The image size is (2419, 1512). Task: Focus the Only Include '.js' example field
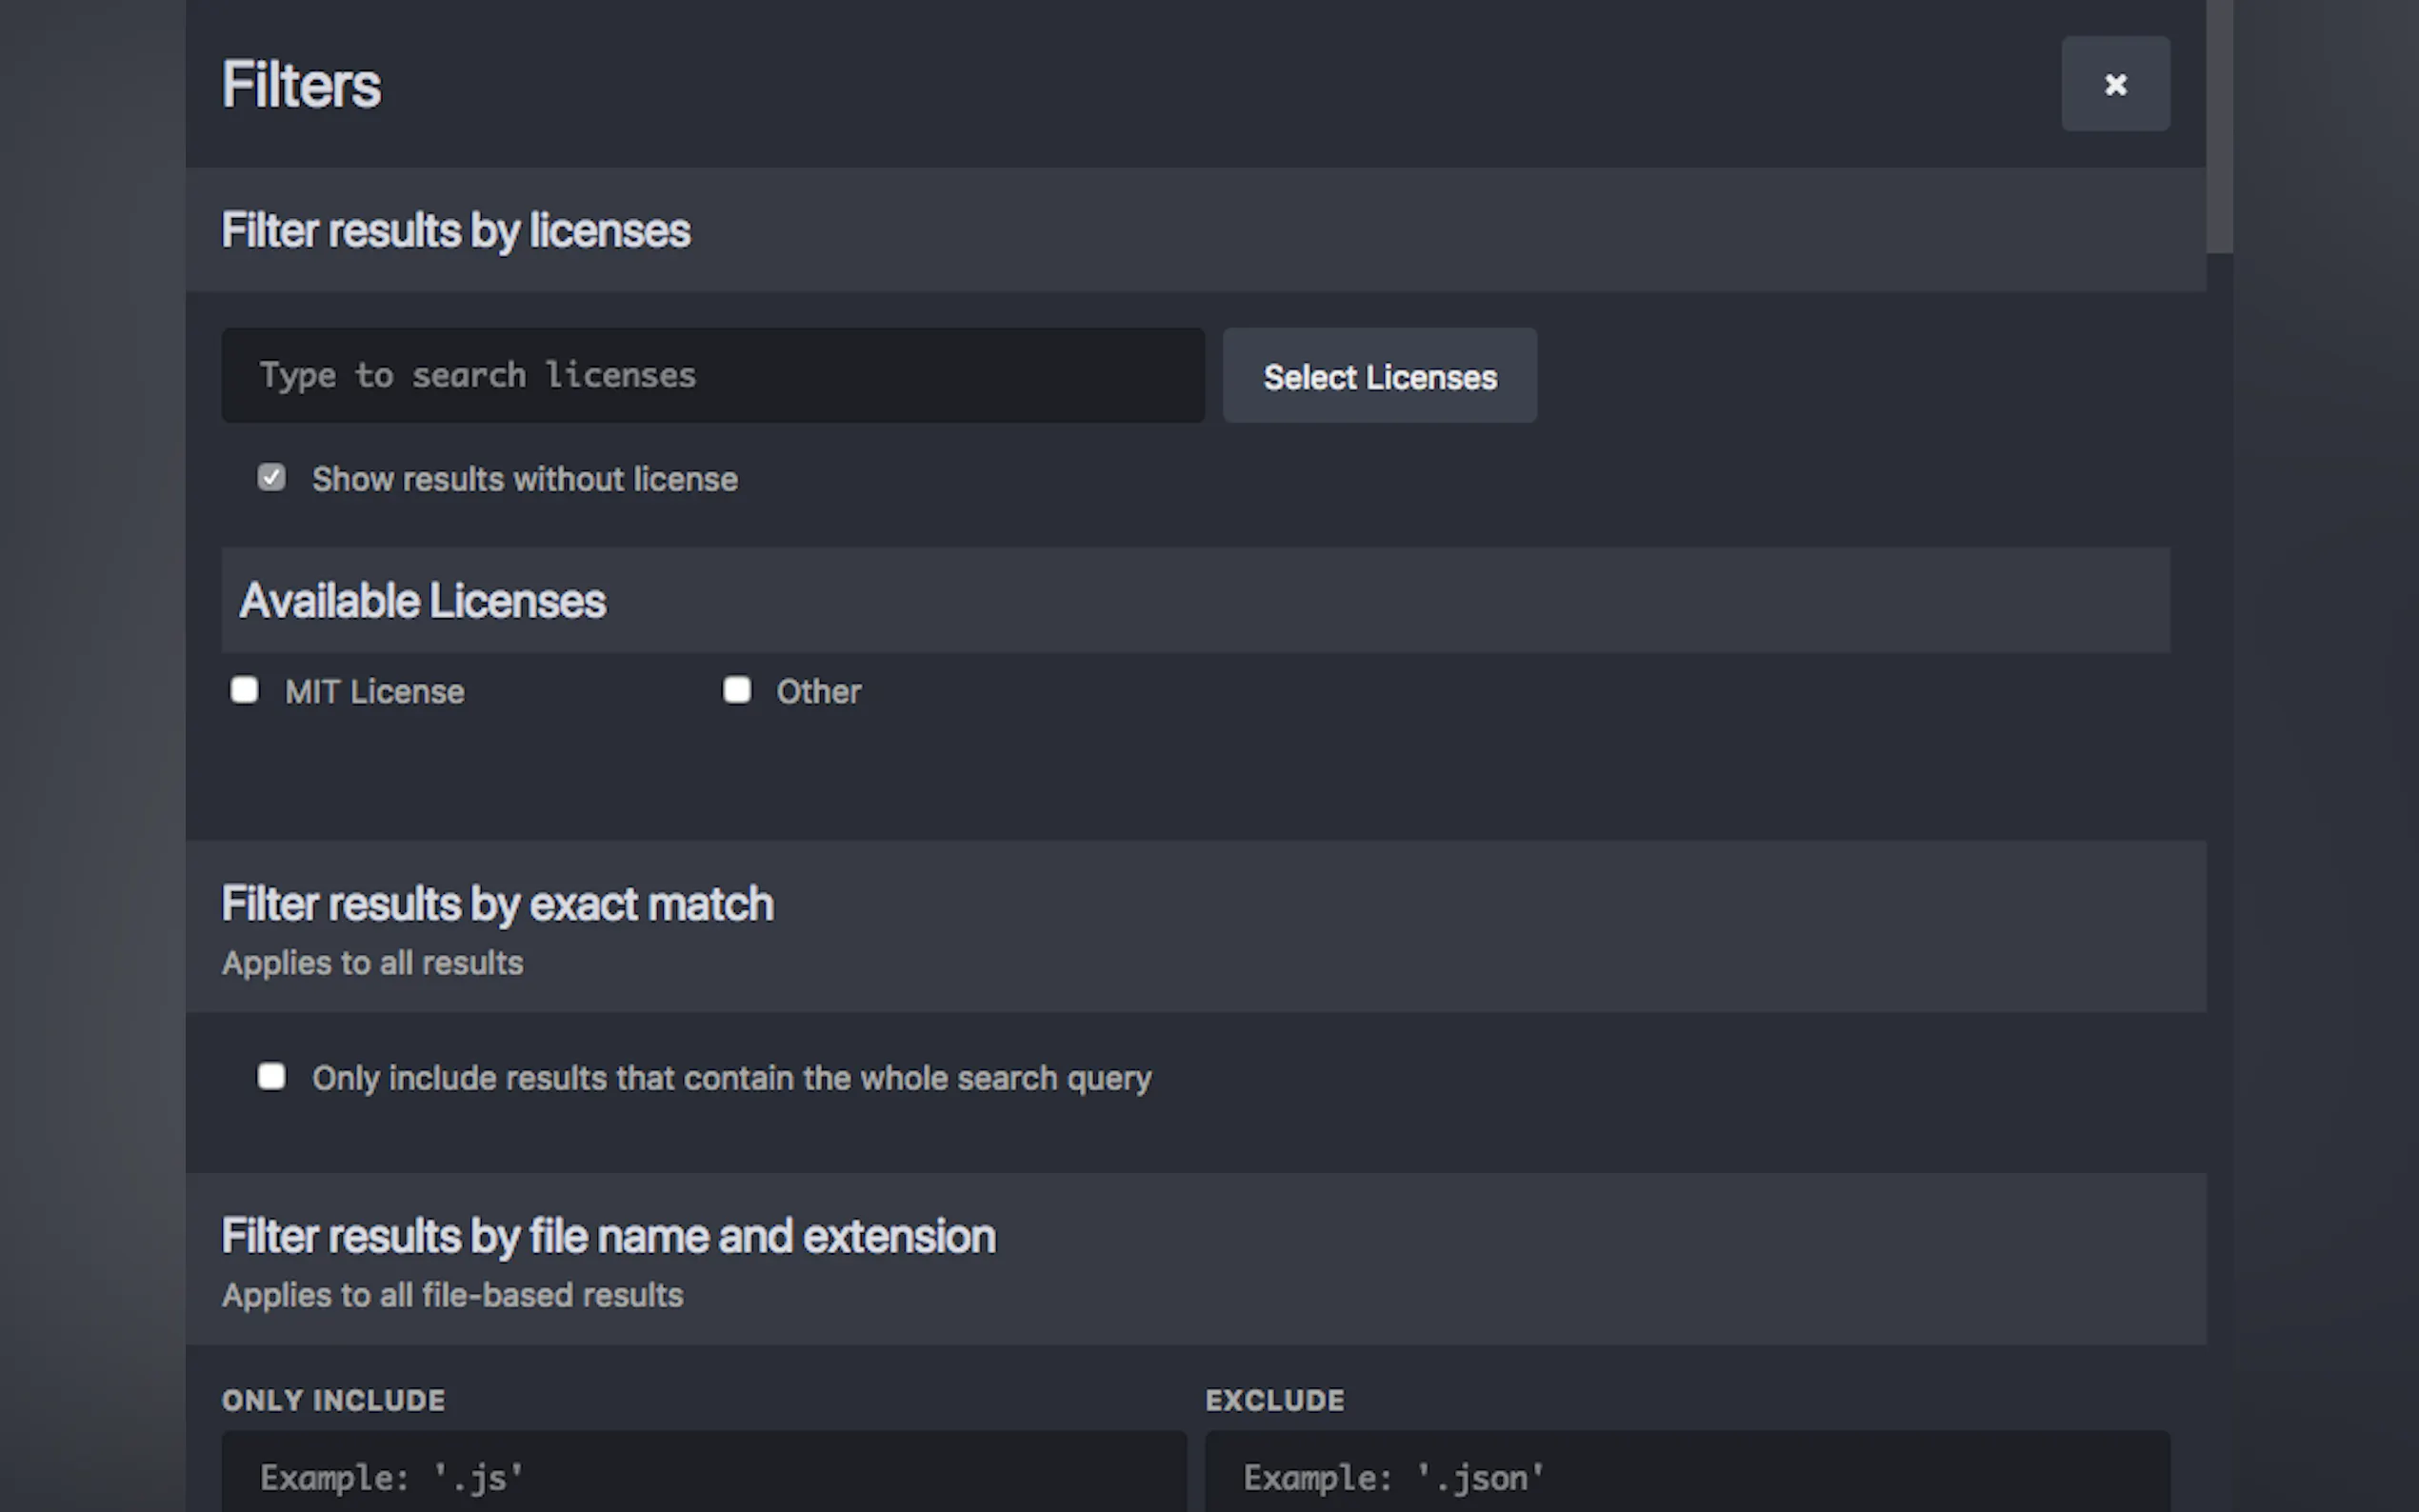pos(703,1476)
